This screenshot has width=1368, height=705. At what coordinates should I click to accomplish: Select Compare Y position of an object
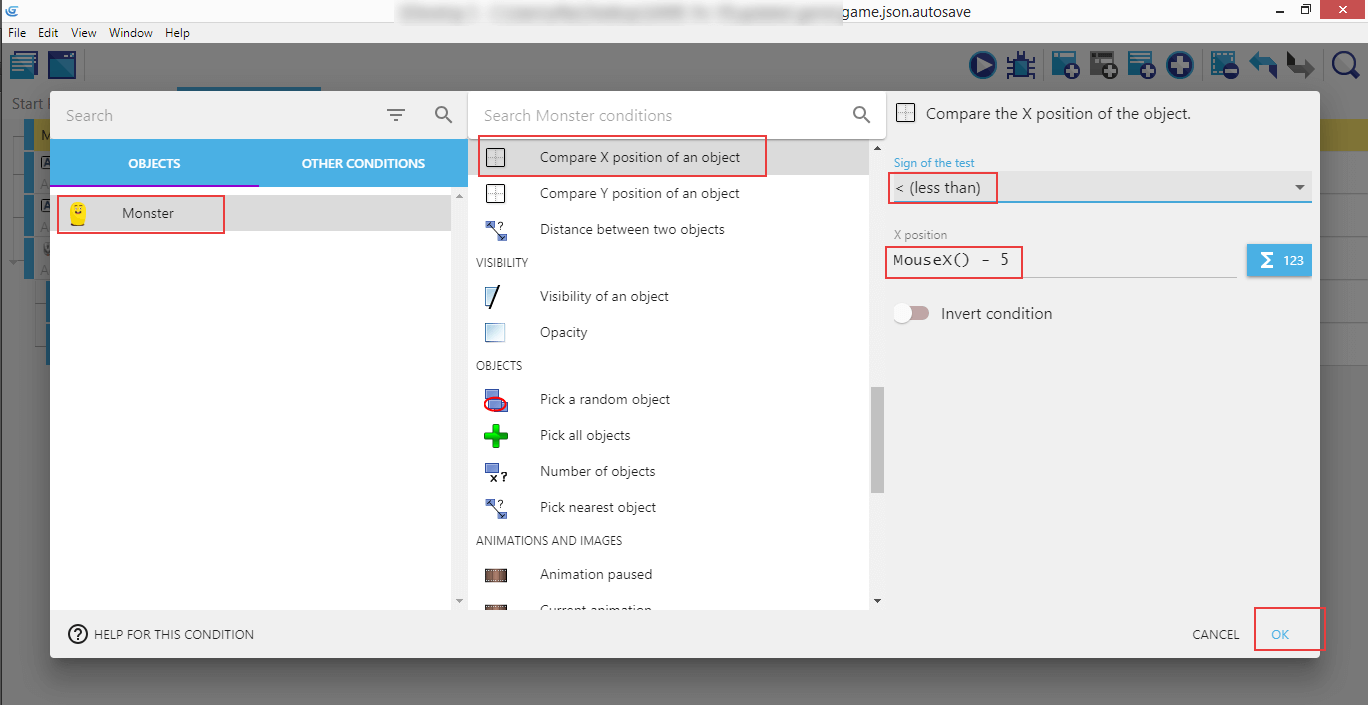point(639,193)
